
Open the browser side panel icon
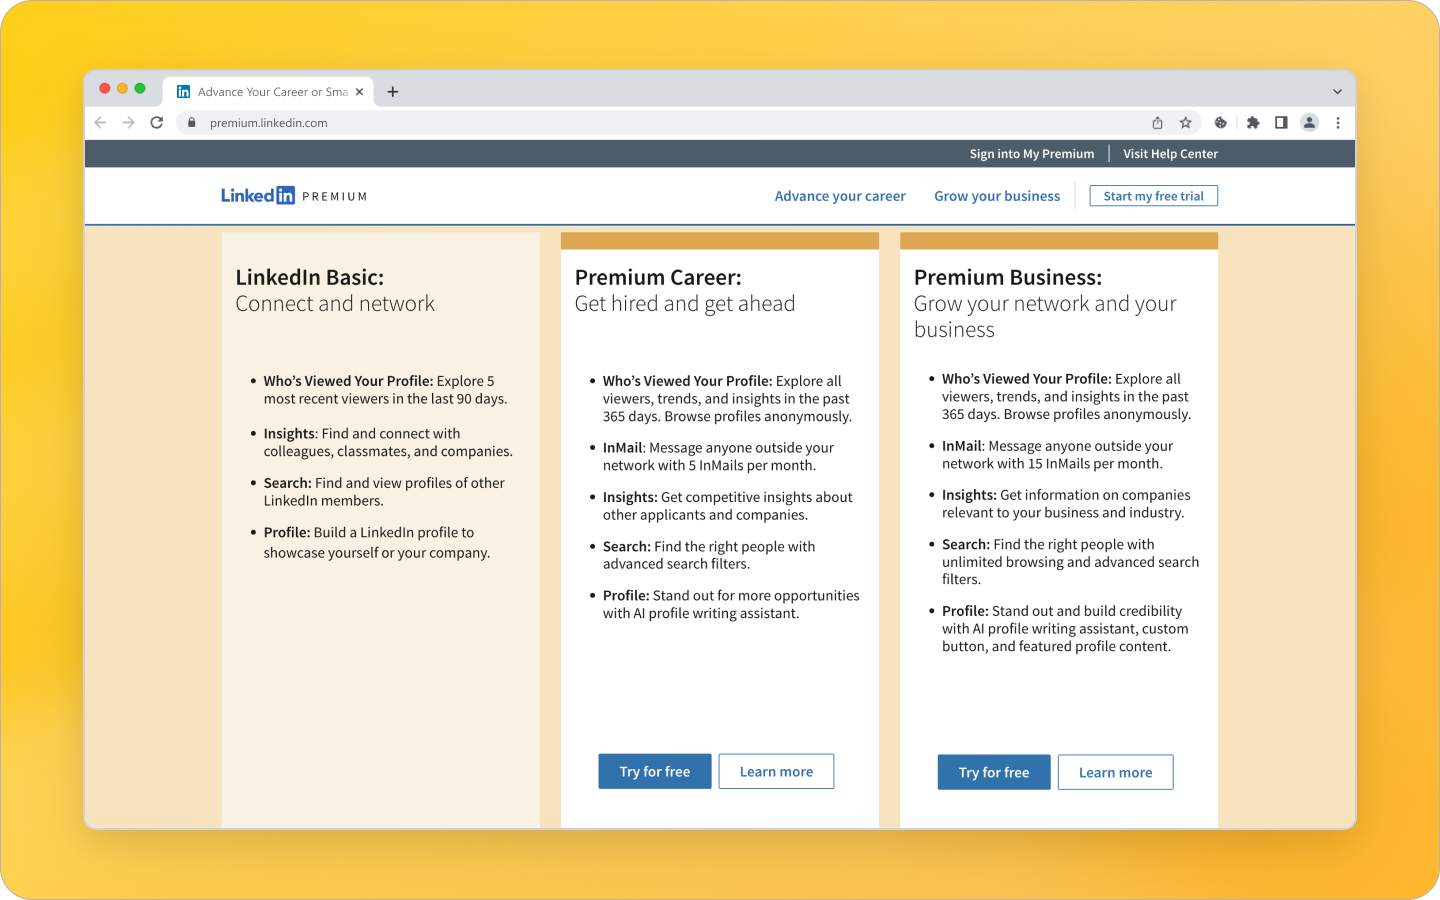[x=1281, y=122]
